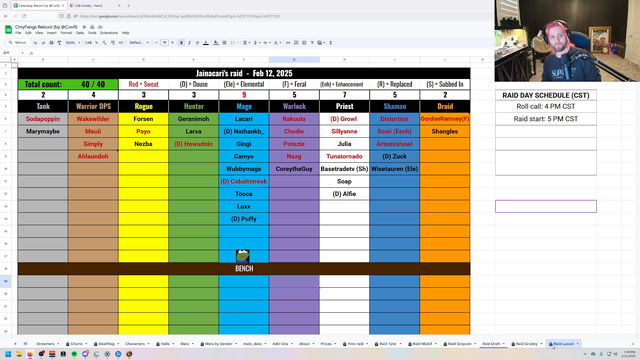Click the insert chart icon
The width and height of the screenshot is (640, 360).
(x=304, y=43)
